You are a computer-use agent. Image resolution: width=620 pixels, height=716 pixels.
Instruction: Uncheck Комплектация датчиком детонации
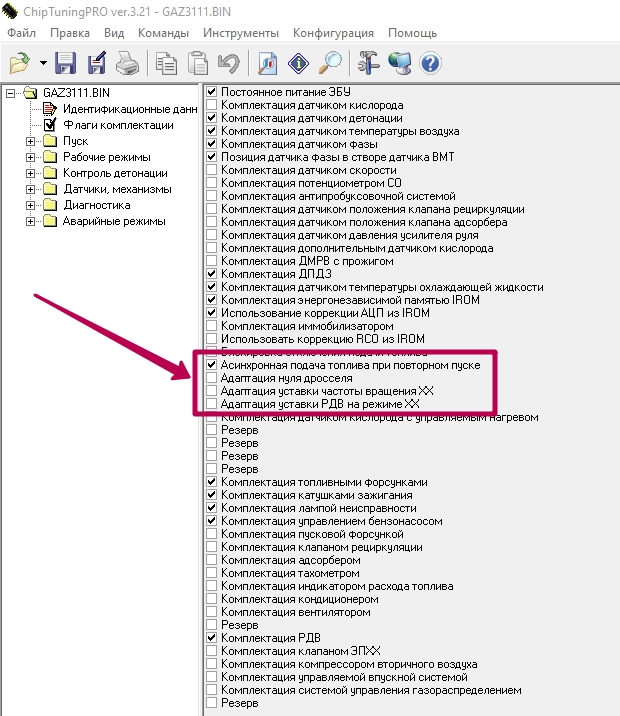tap(211, 117)
